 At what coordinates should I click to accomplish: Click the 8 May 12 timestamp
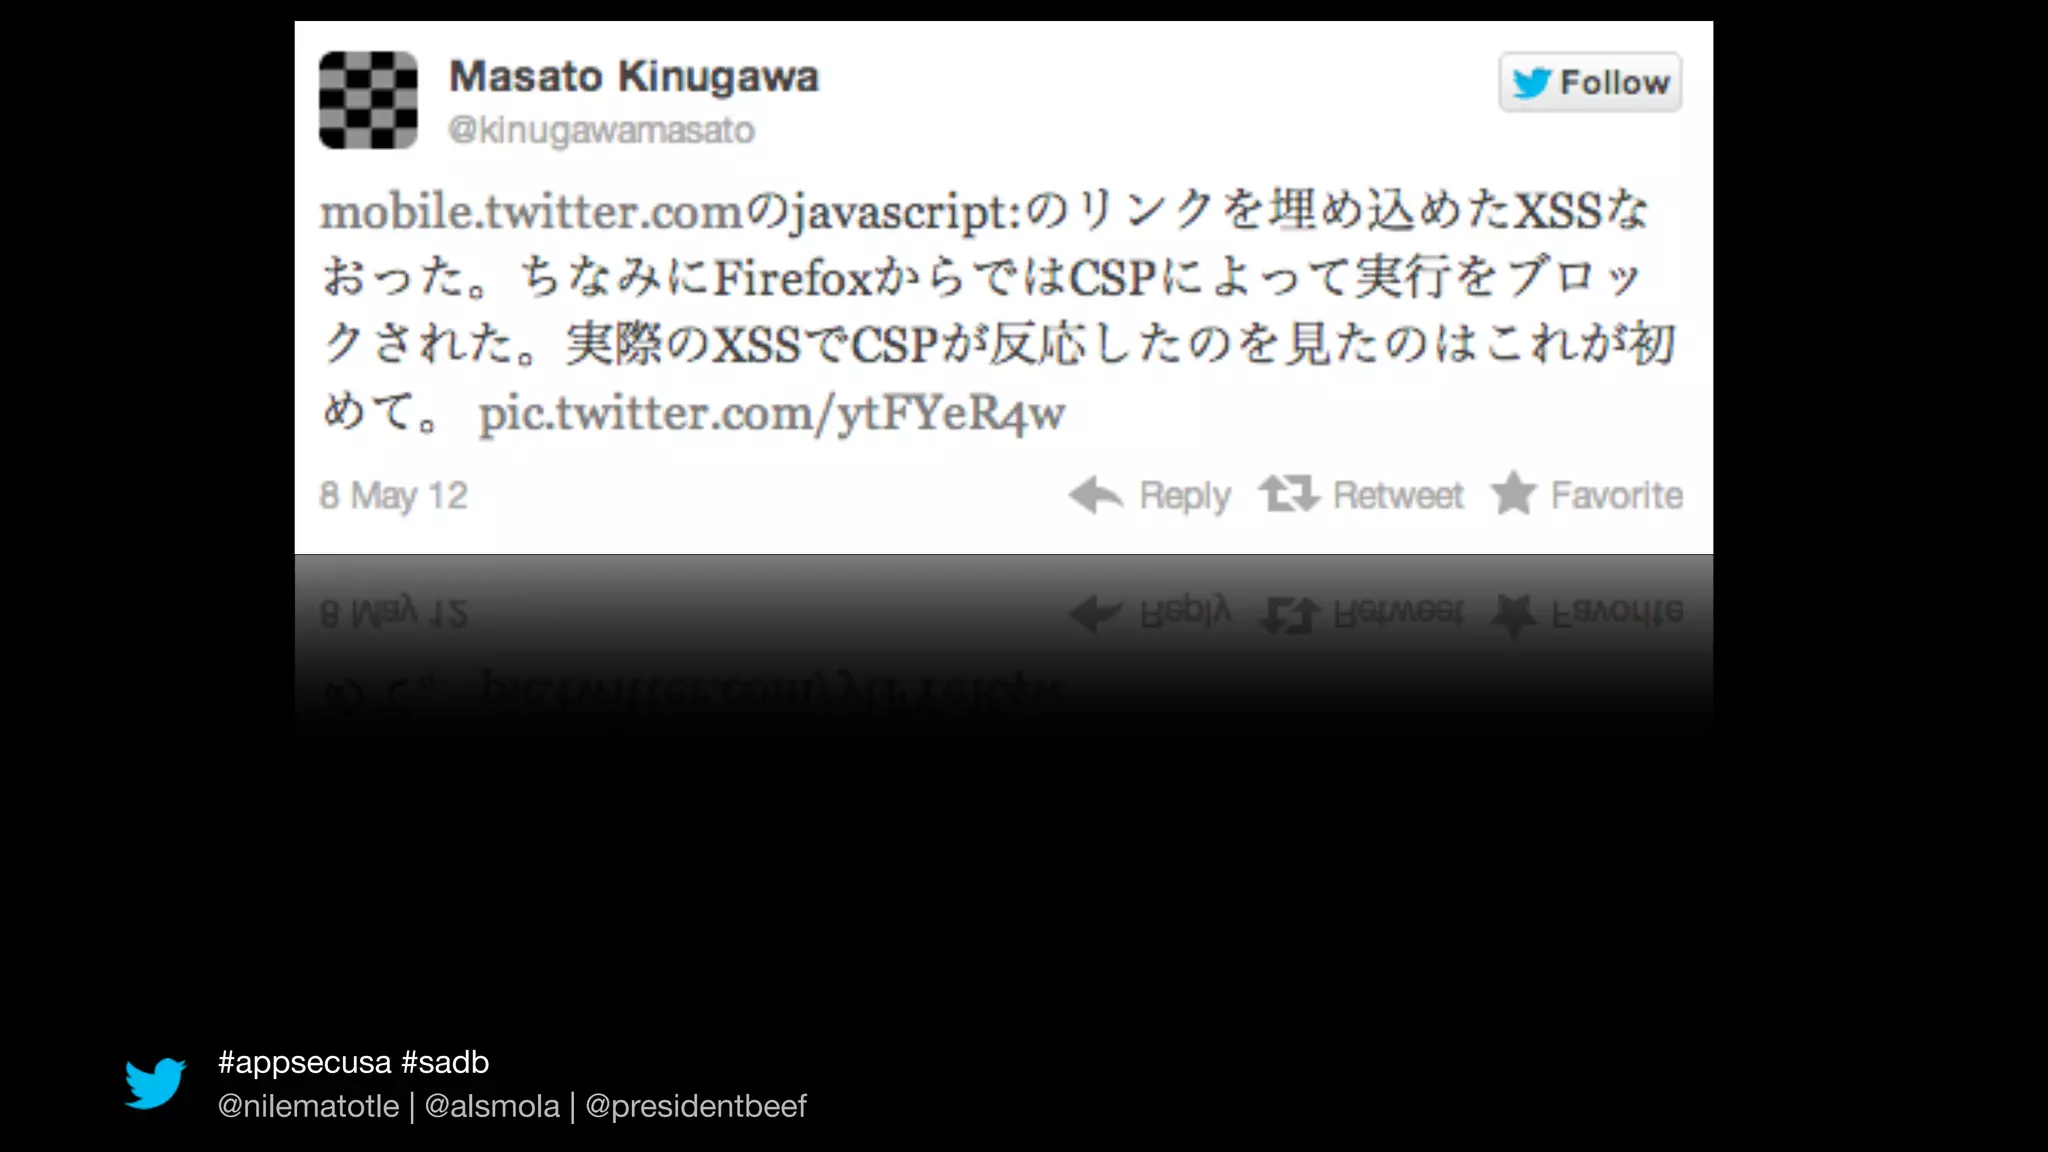(393, 496)
